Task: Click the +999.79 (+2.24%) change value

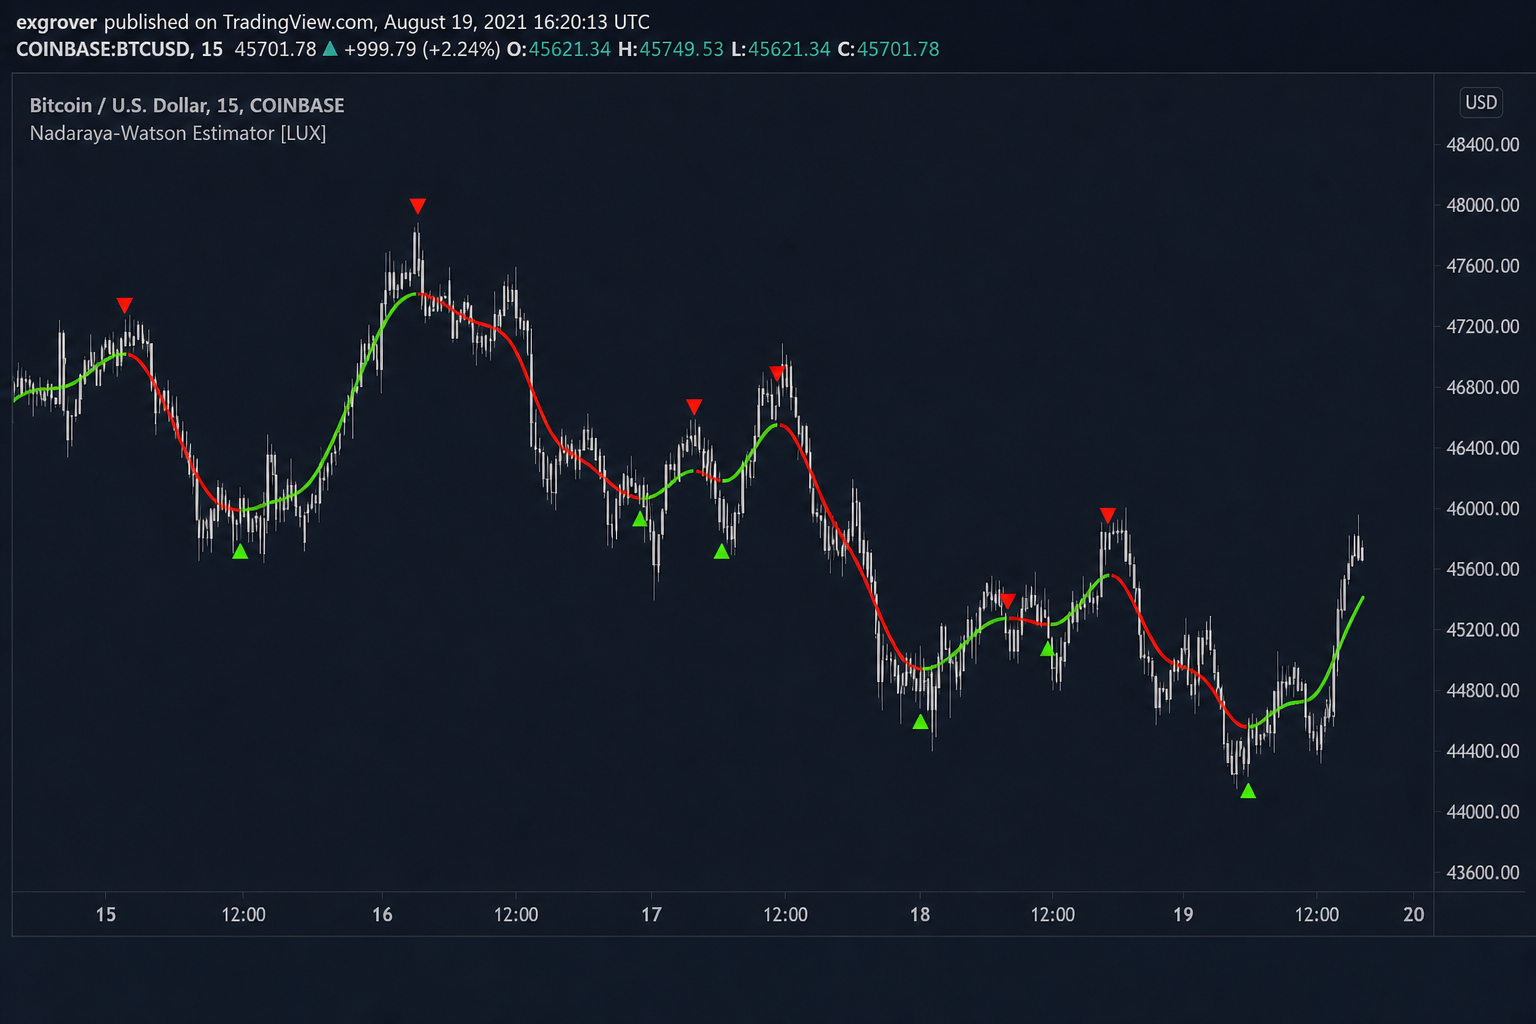Action: coord(422,49)
